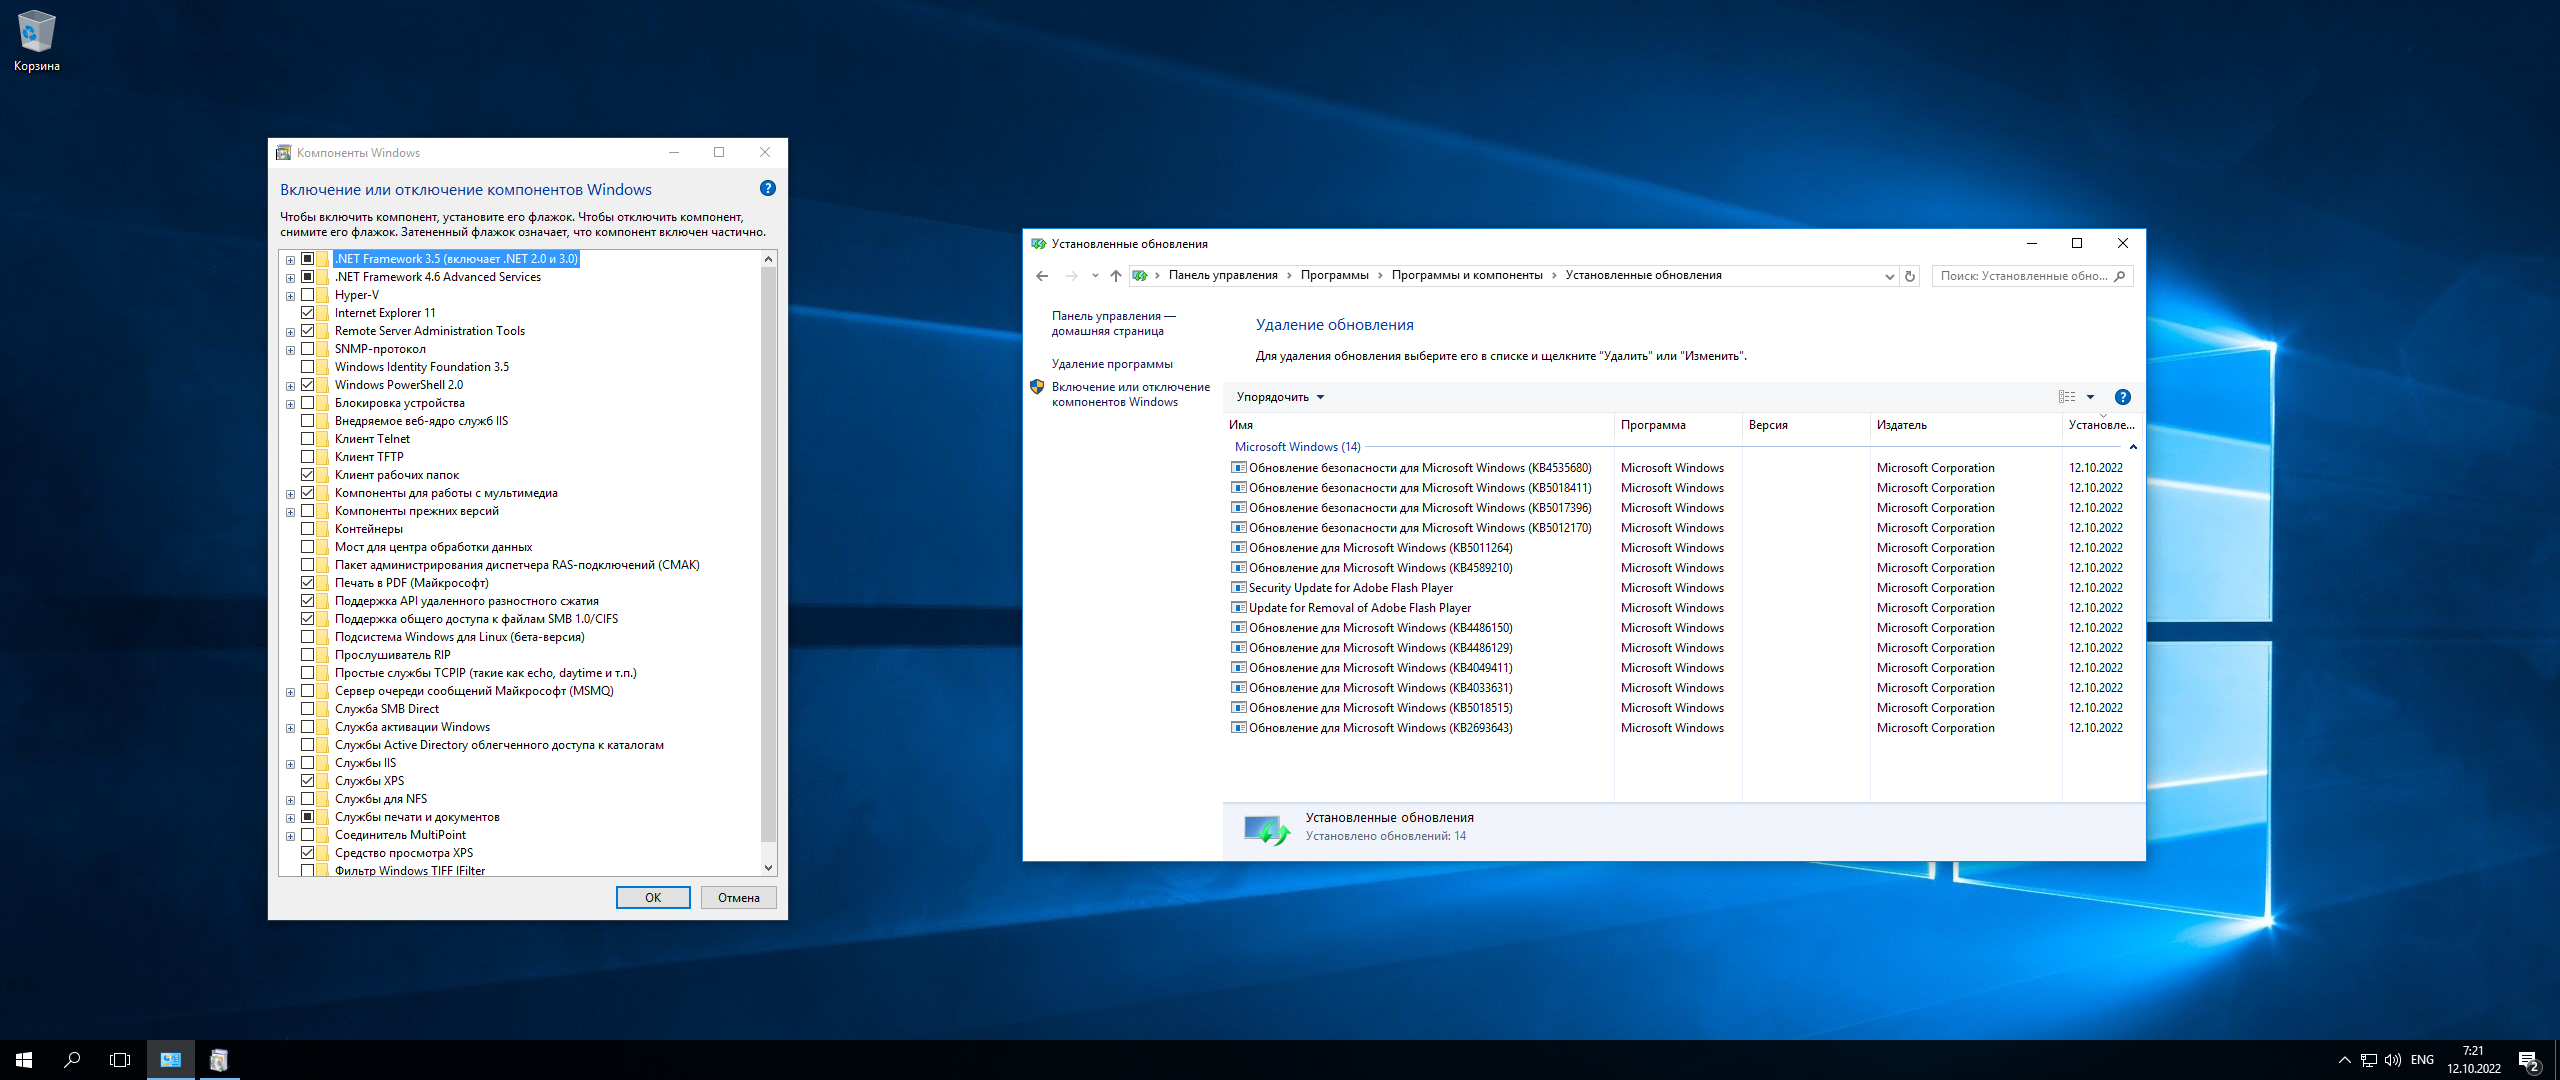
Task: Click the Back arrow in Установленные обновления
Action: [1042, 276]
